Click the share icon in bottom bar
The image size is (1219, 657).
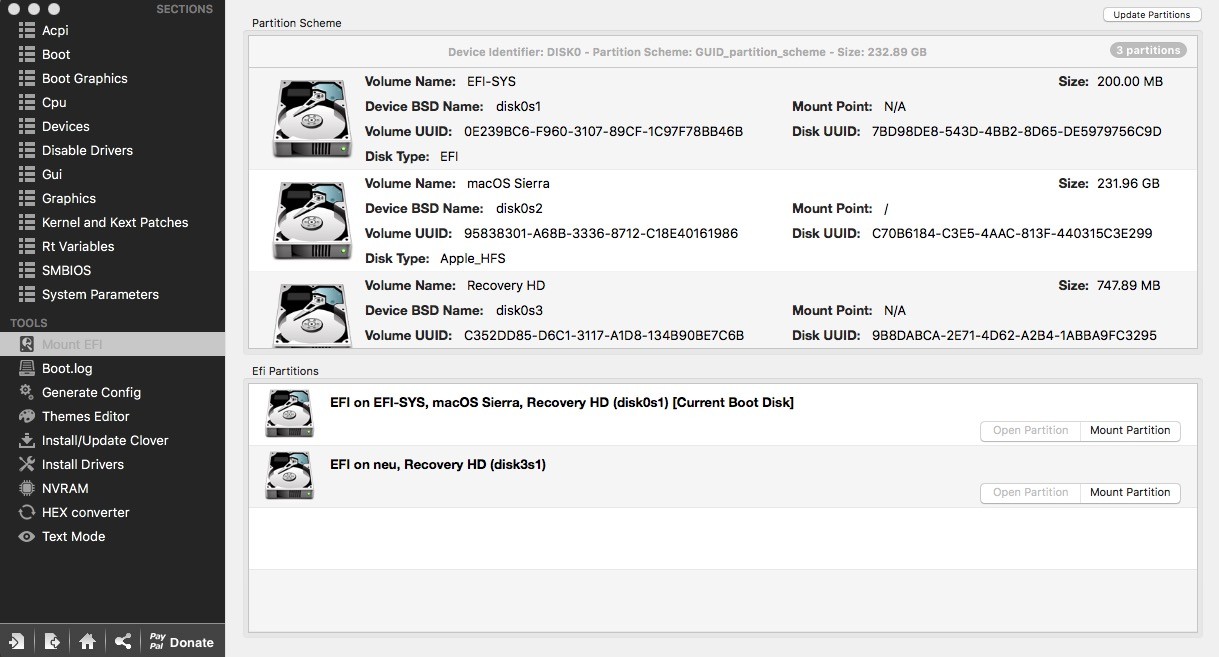(122, 641)
